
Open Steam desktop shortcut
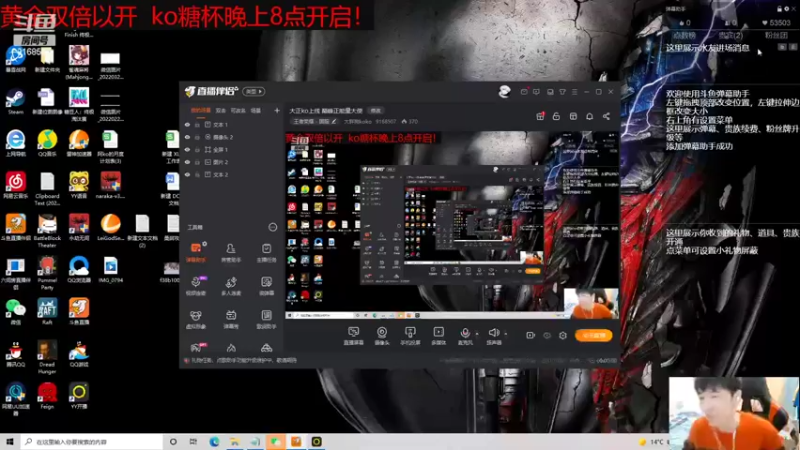(15, 102)
